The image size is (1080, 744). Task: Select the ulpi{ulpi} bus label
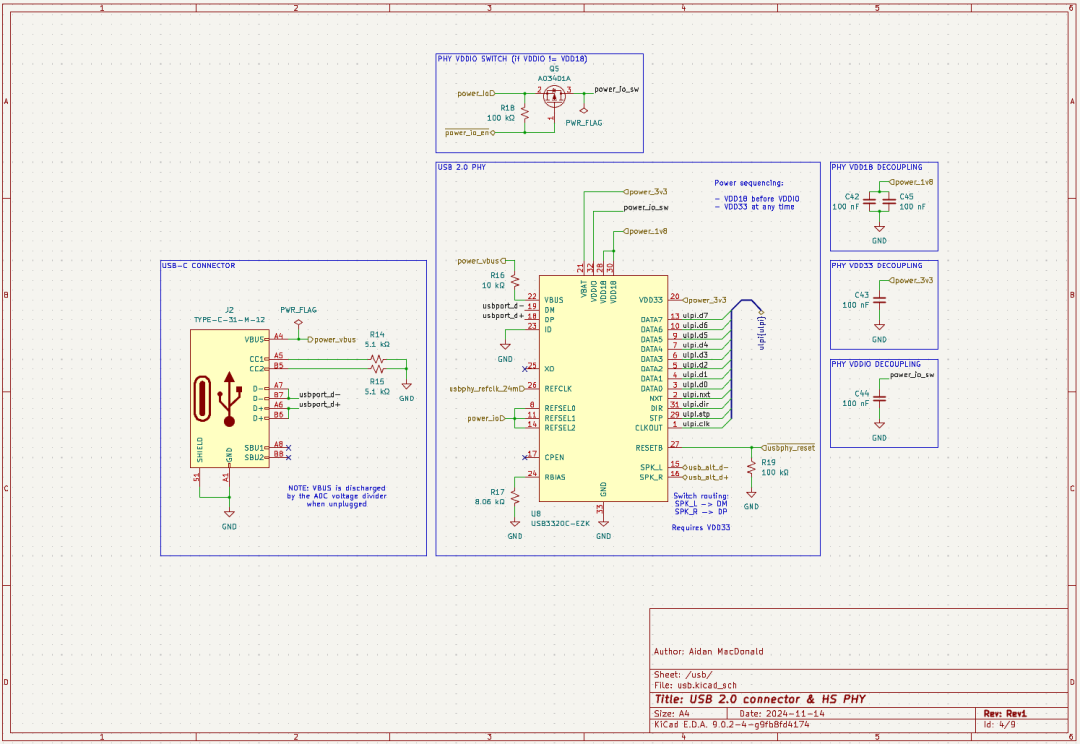click(762, 331)
